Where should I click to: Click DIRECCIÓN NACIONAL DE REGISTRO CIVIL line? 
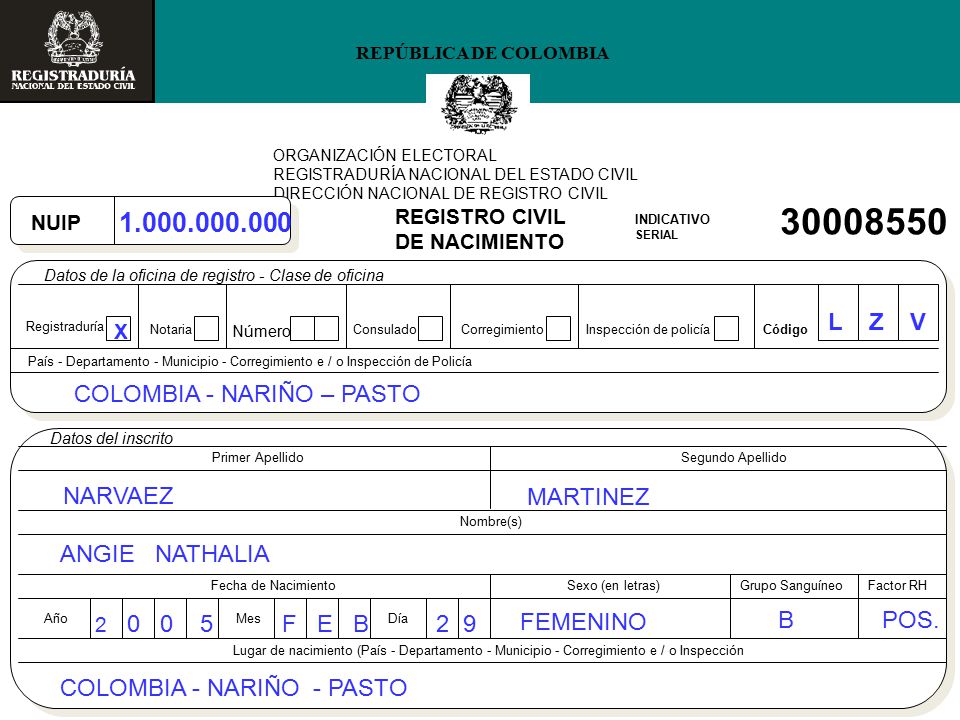pos(440,193)
